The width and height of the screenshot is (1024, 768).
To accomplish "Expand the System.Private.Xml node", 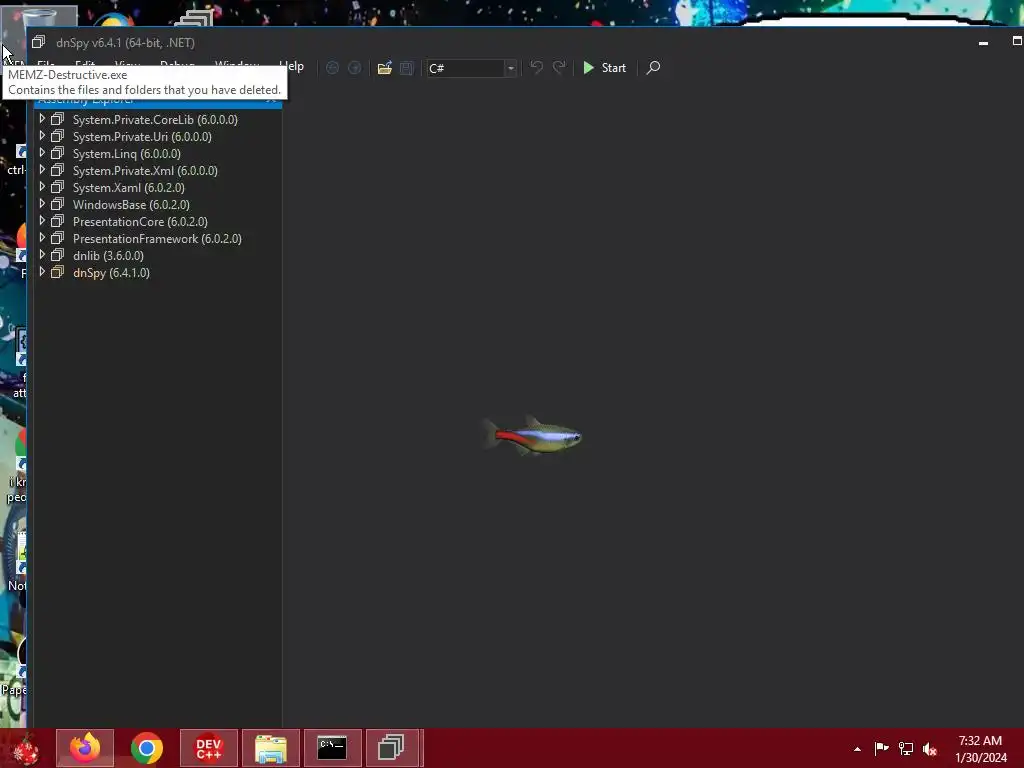I will 42,170.
